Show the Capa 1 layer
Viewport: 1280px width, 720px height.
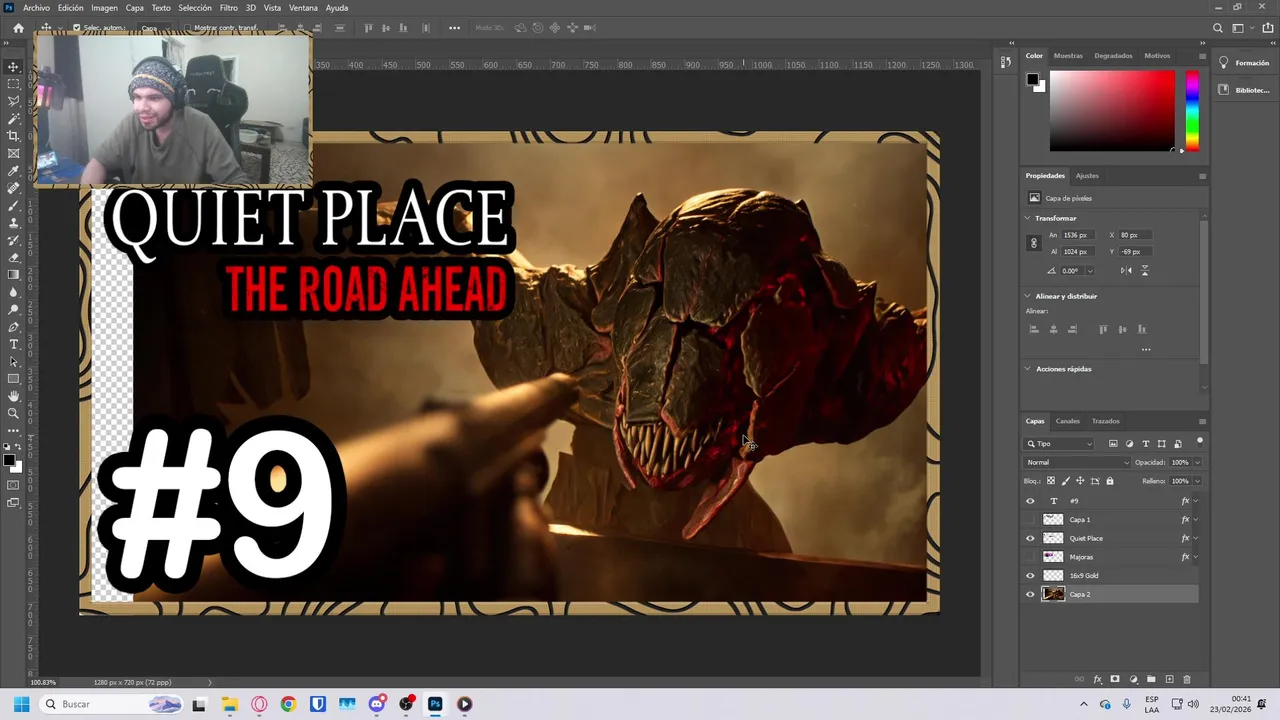tap(1030, 520)
